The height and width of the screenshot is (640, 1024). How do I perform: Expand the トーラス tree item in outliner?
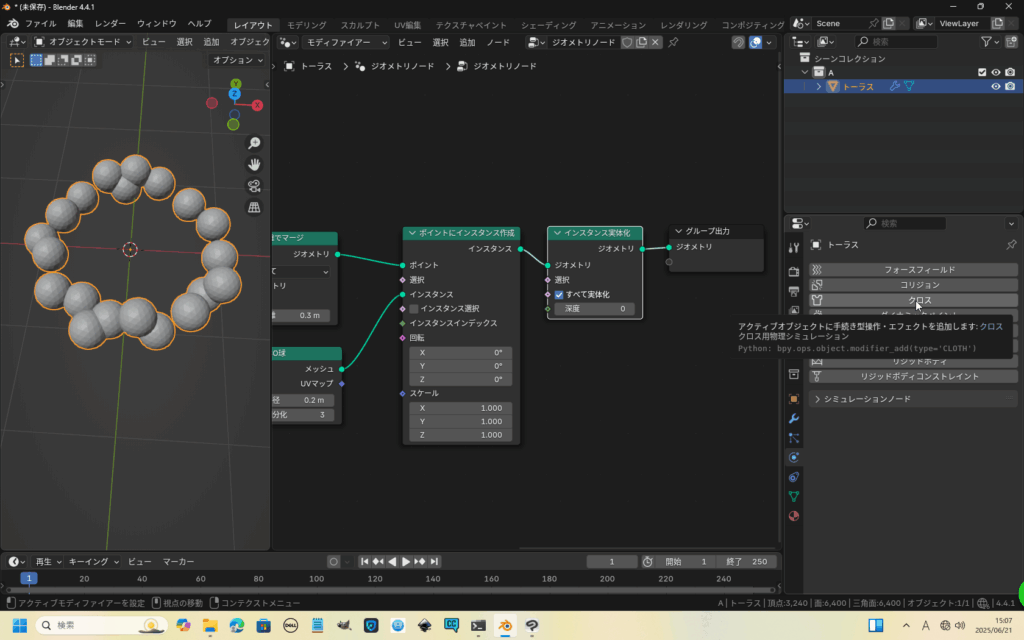[818, 86]
